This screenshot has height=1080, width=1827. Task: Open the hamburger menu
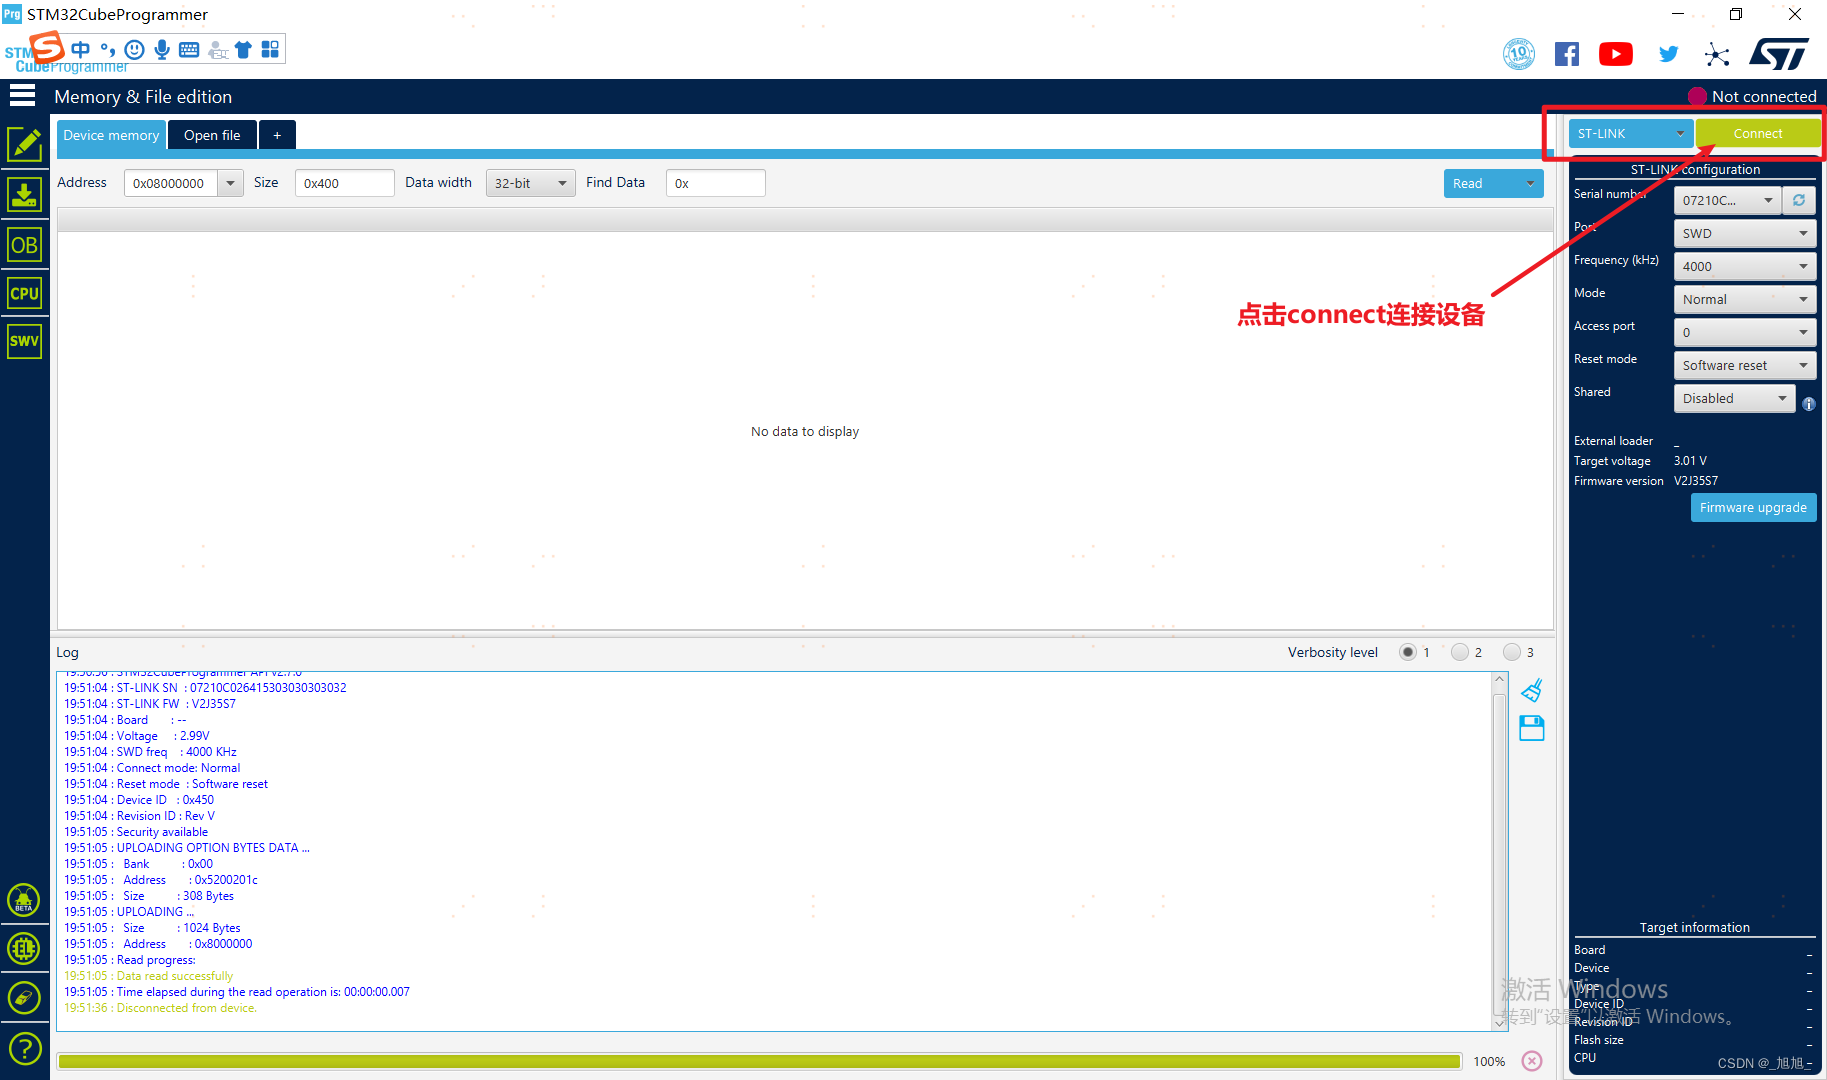click(x=22, y=96)
